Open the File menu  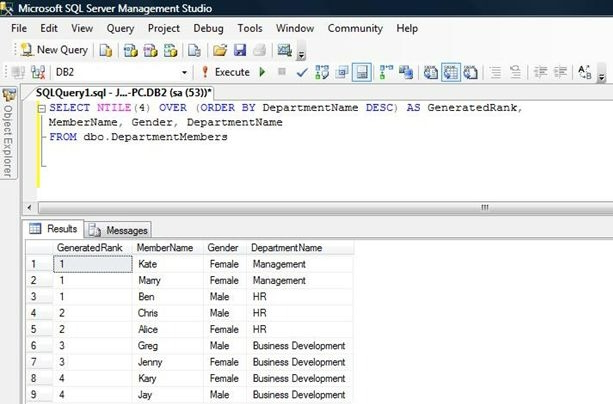[x=19, y=28]
